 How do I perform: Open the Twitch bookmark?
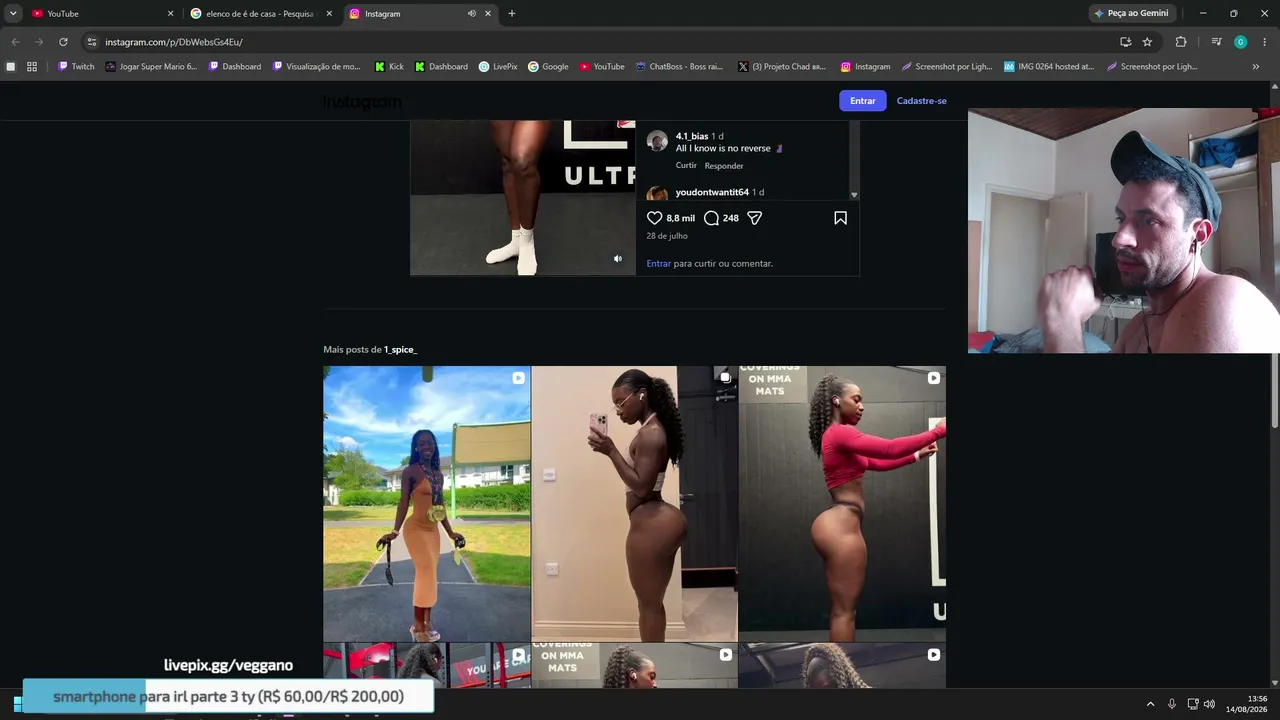tap(76, 67)
